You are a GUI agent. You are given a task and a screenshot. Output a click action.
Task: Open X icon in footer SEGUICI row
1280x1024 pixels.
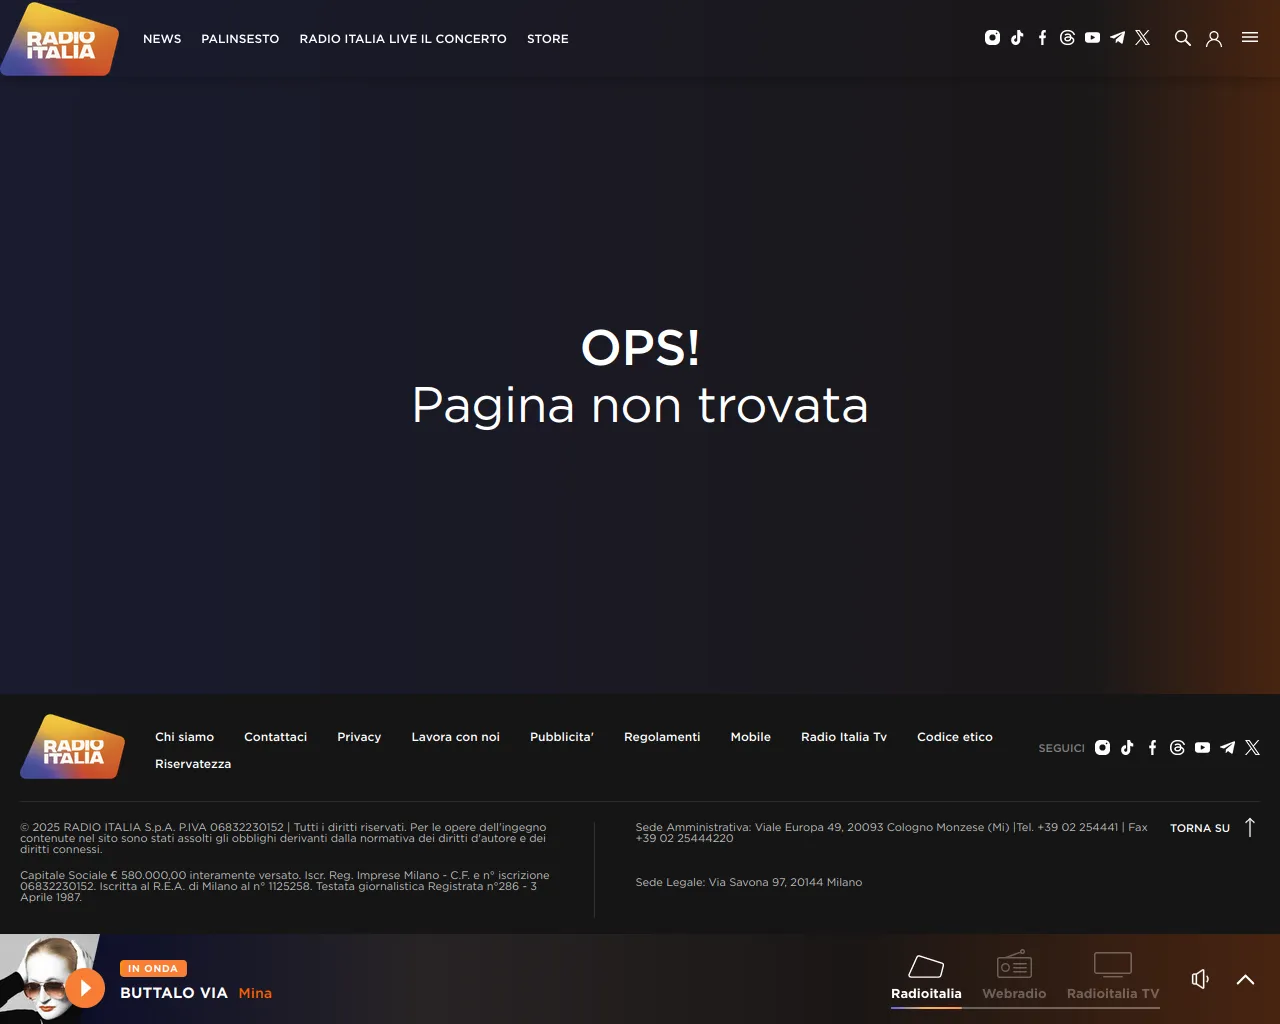[x=1252, y=747]
